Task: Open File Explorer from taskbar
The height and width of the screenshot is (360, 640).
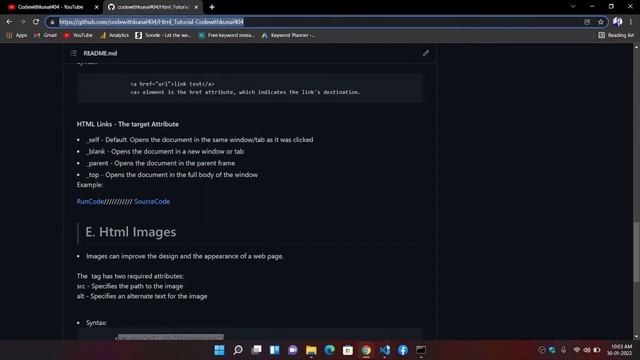Action: point(311,350)
